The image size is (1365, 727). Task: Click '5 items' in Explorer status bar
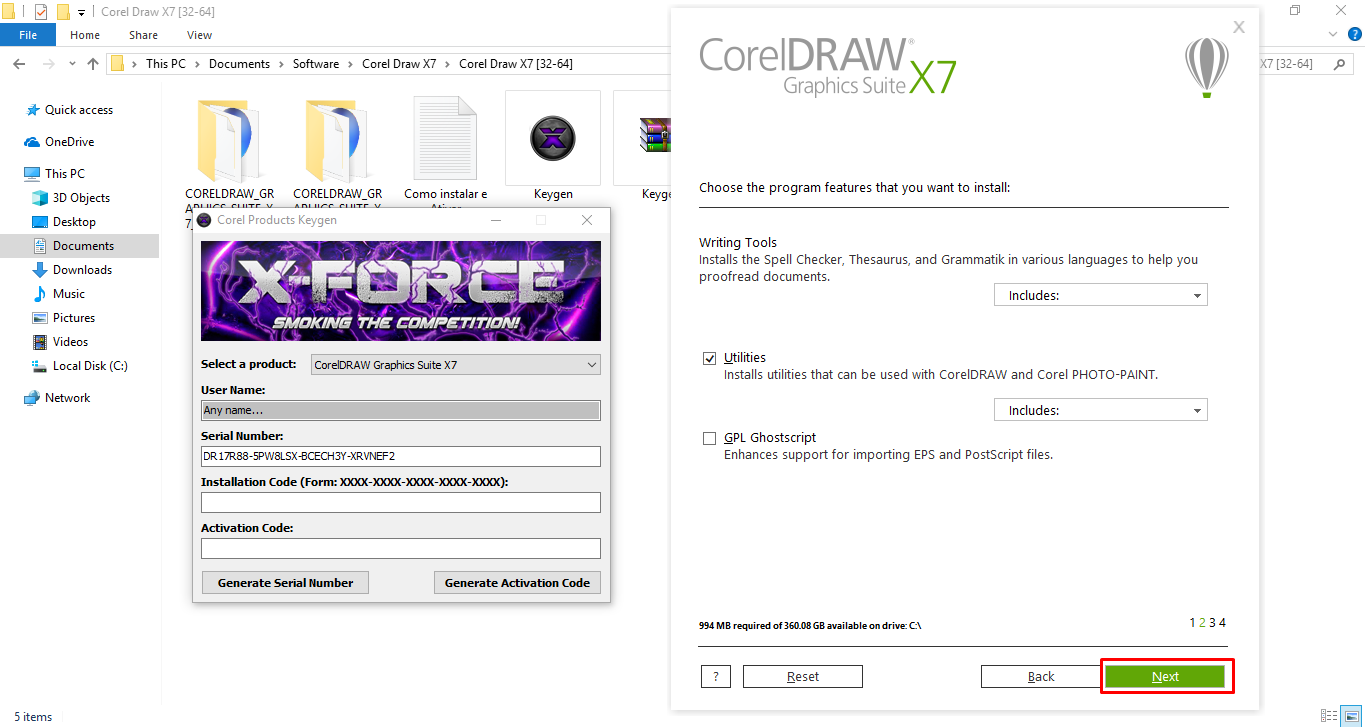(33, 716)
